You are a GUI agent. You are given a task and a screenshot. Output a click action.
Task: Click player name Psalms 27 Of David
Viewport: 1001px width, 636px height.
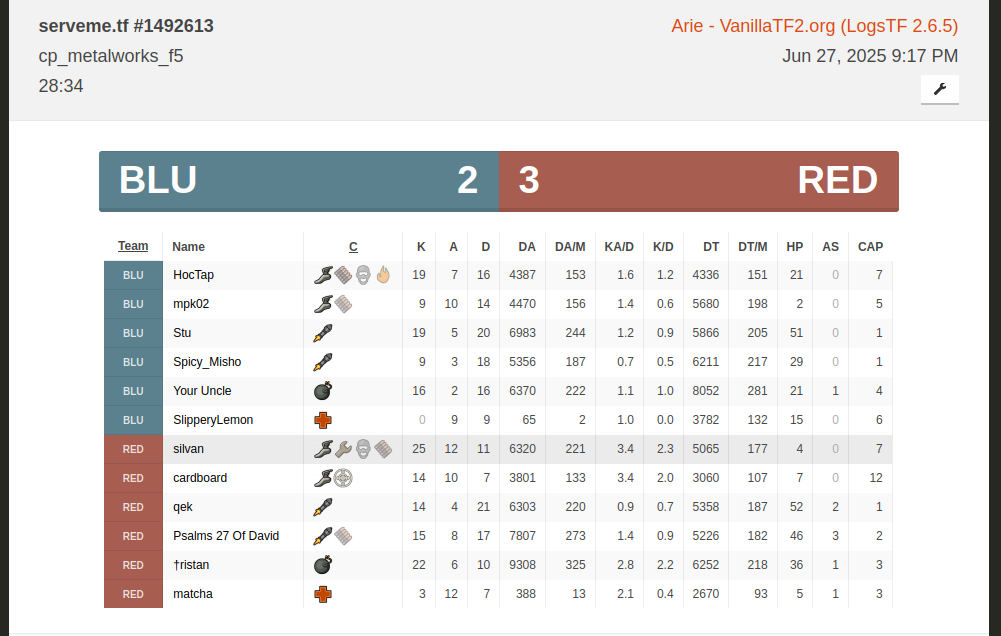[226, 536]
